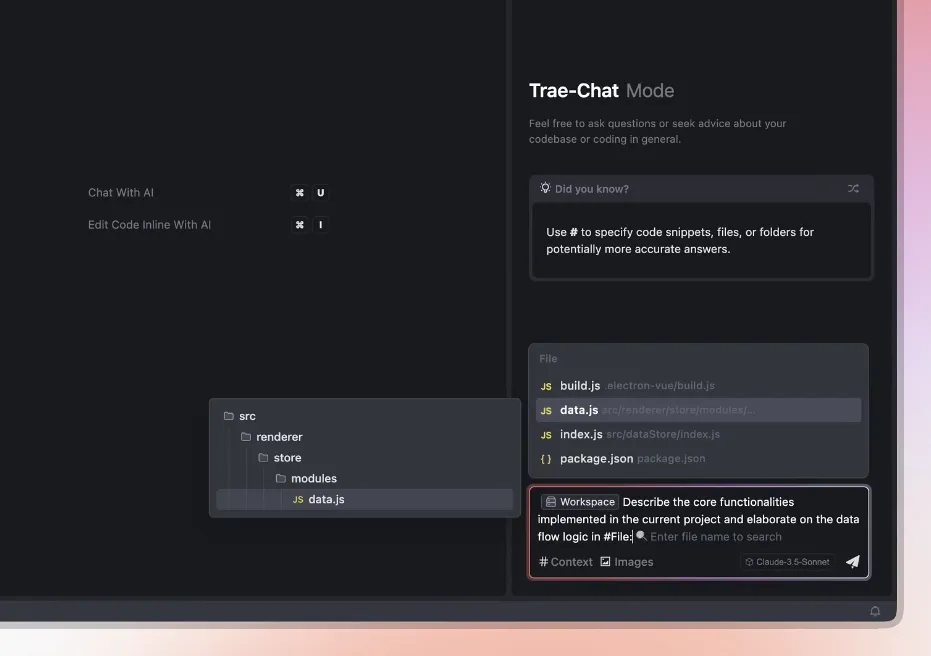Click the JS icon beside data.js in tree
931x656 pixels.
[x=298, y=499]
